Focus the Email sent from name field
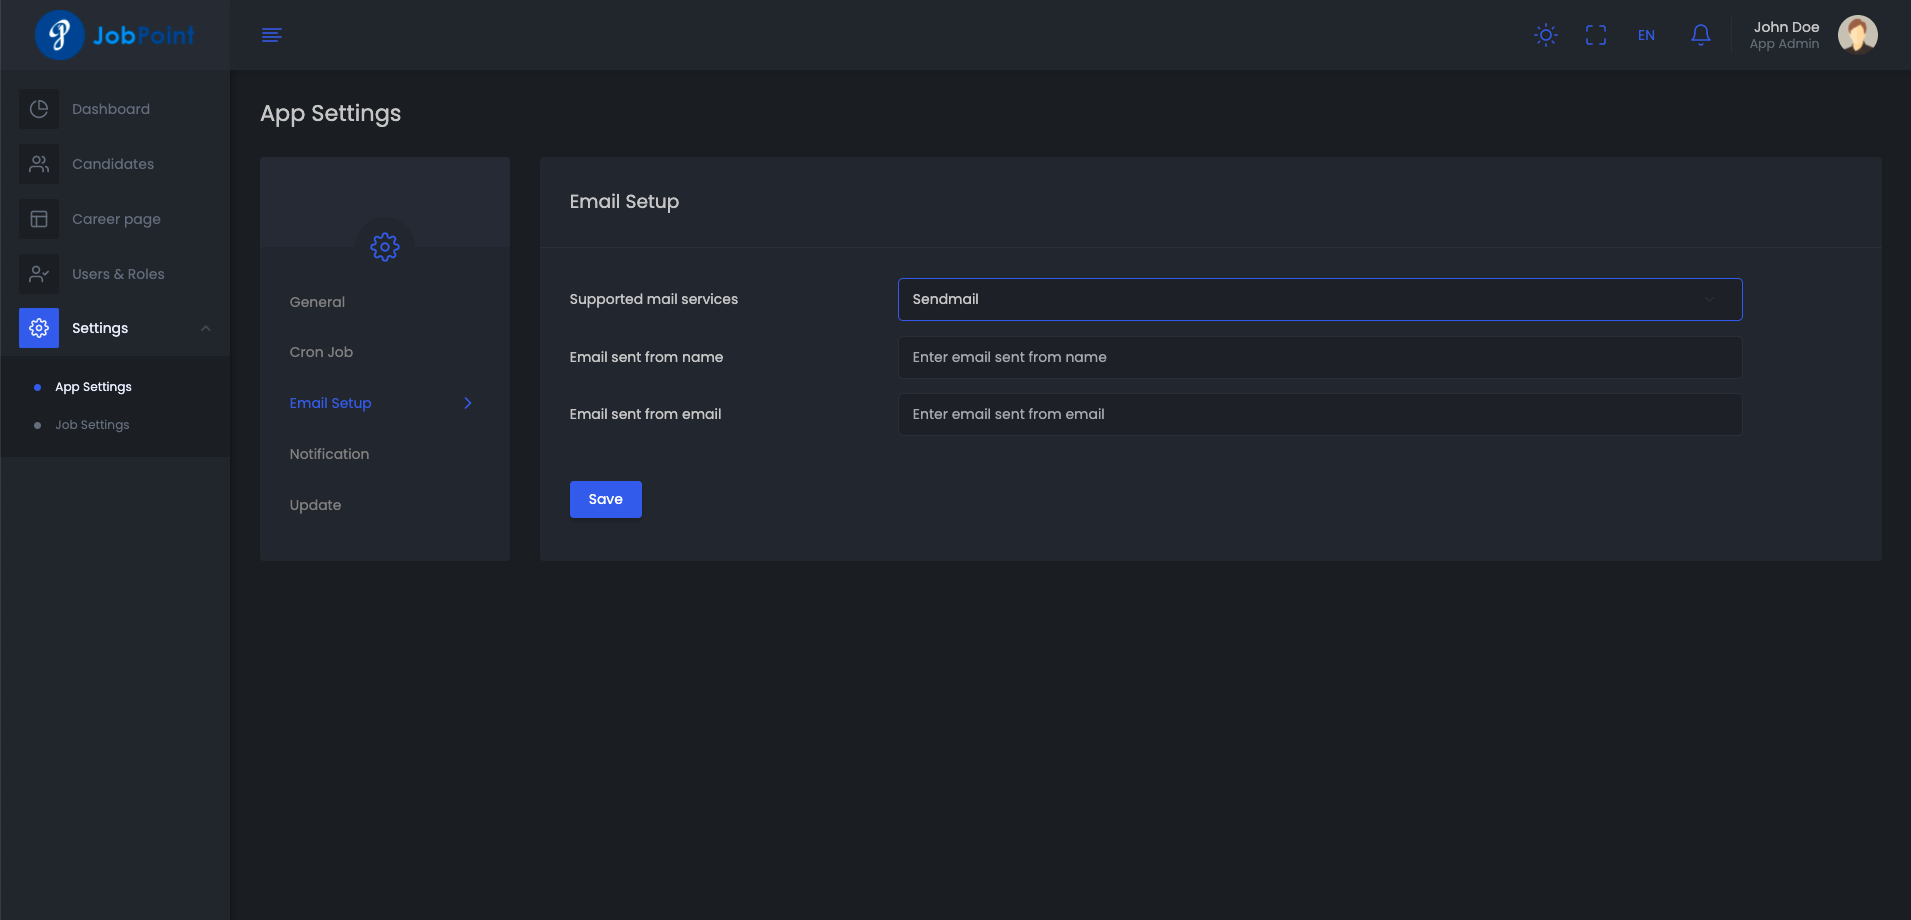 [1319, 357]
